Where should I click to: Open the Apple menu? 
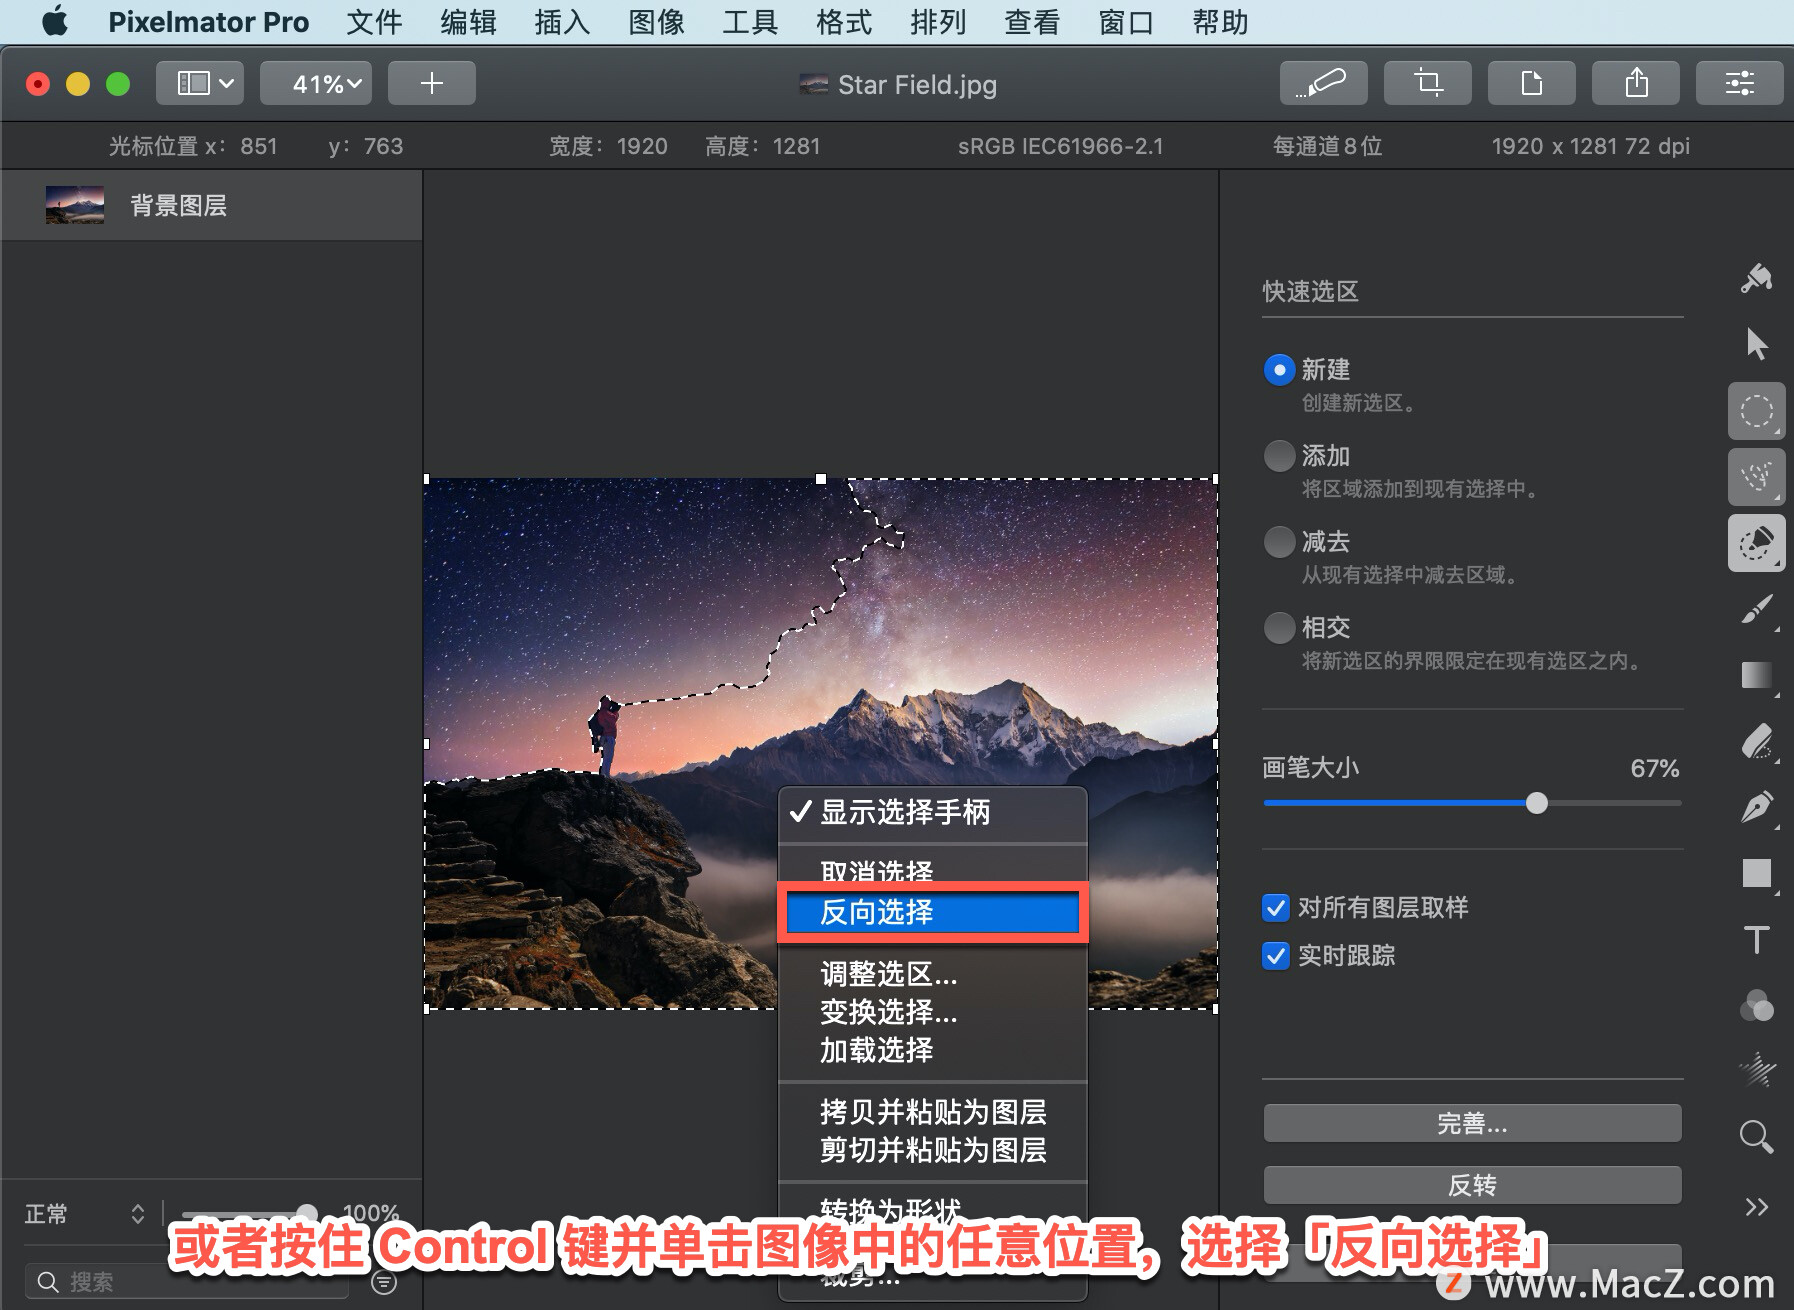(x=55, y=21)
